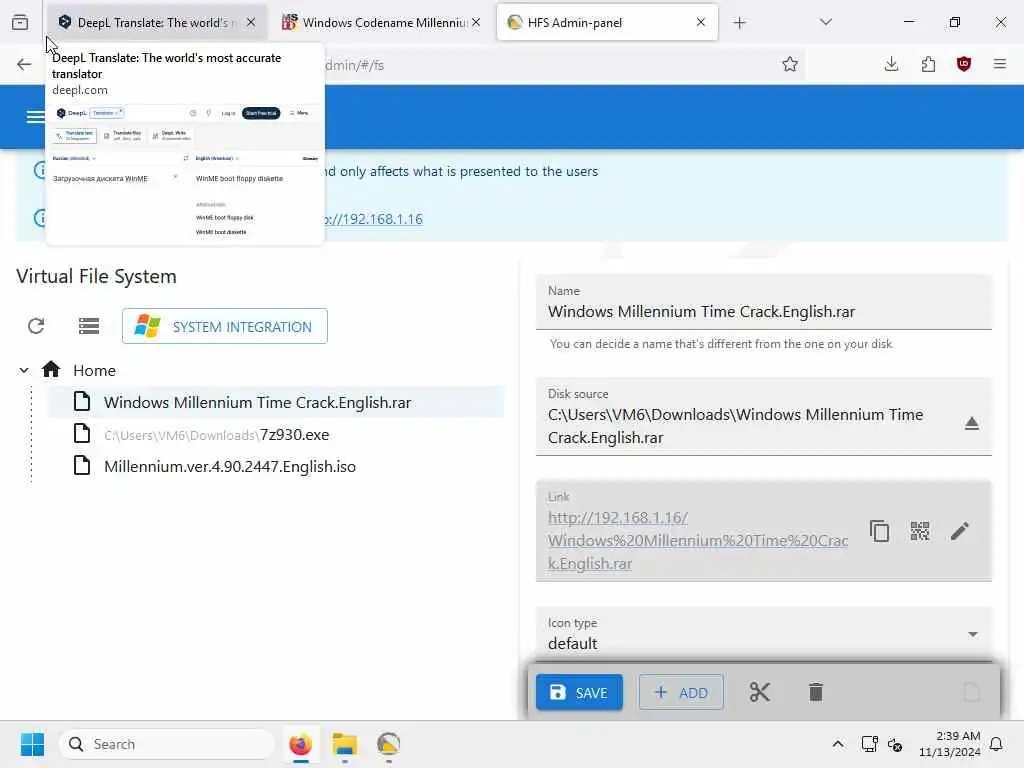Open the extensions menu
This screenshot has height=768, width=1024.
(x=928, y=64)
